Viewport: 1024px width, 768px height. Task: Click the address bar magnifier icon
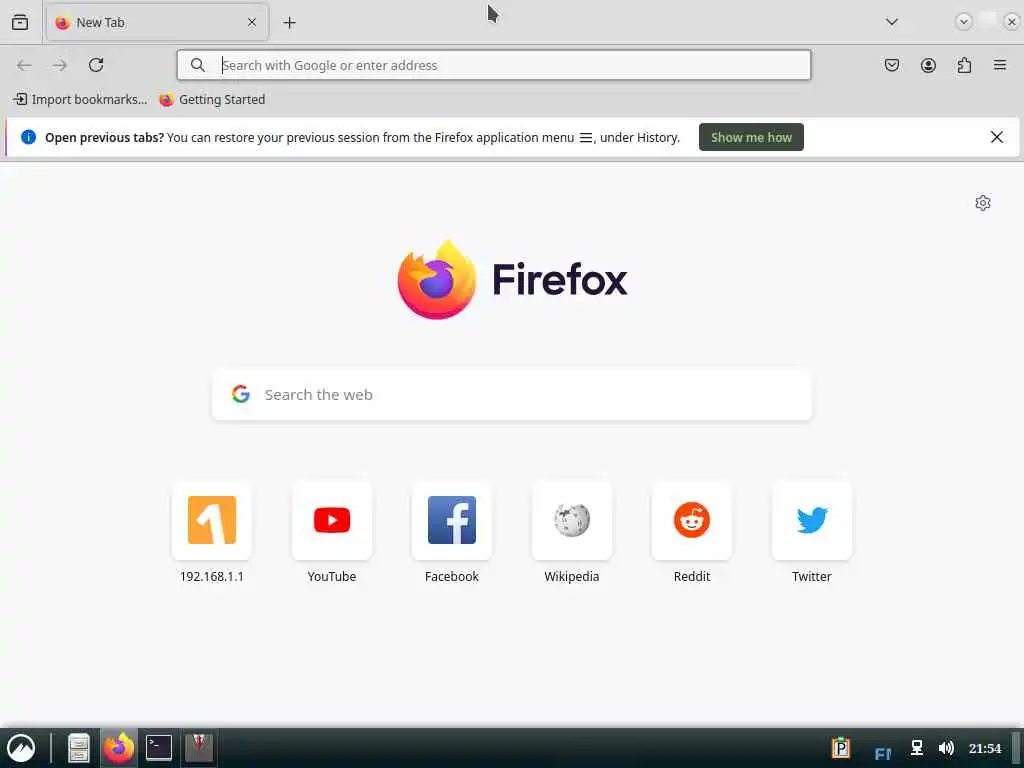tap(197, 65)
